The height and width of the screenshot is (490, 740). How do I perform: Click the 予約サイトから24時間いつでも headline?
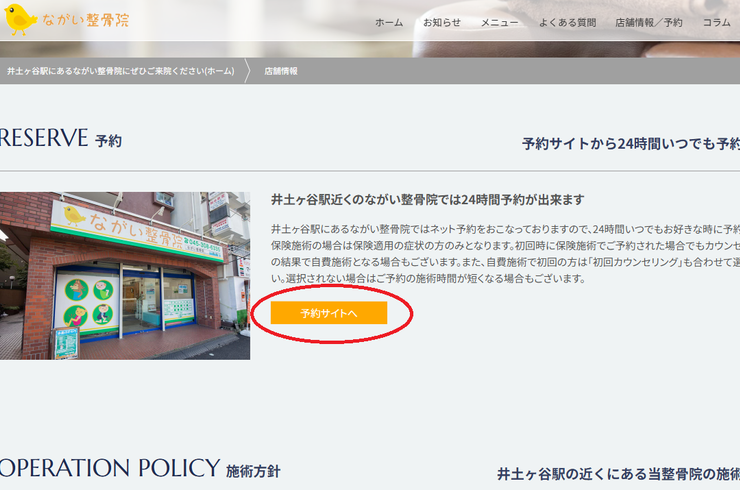630,143
